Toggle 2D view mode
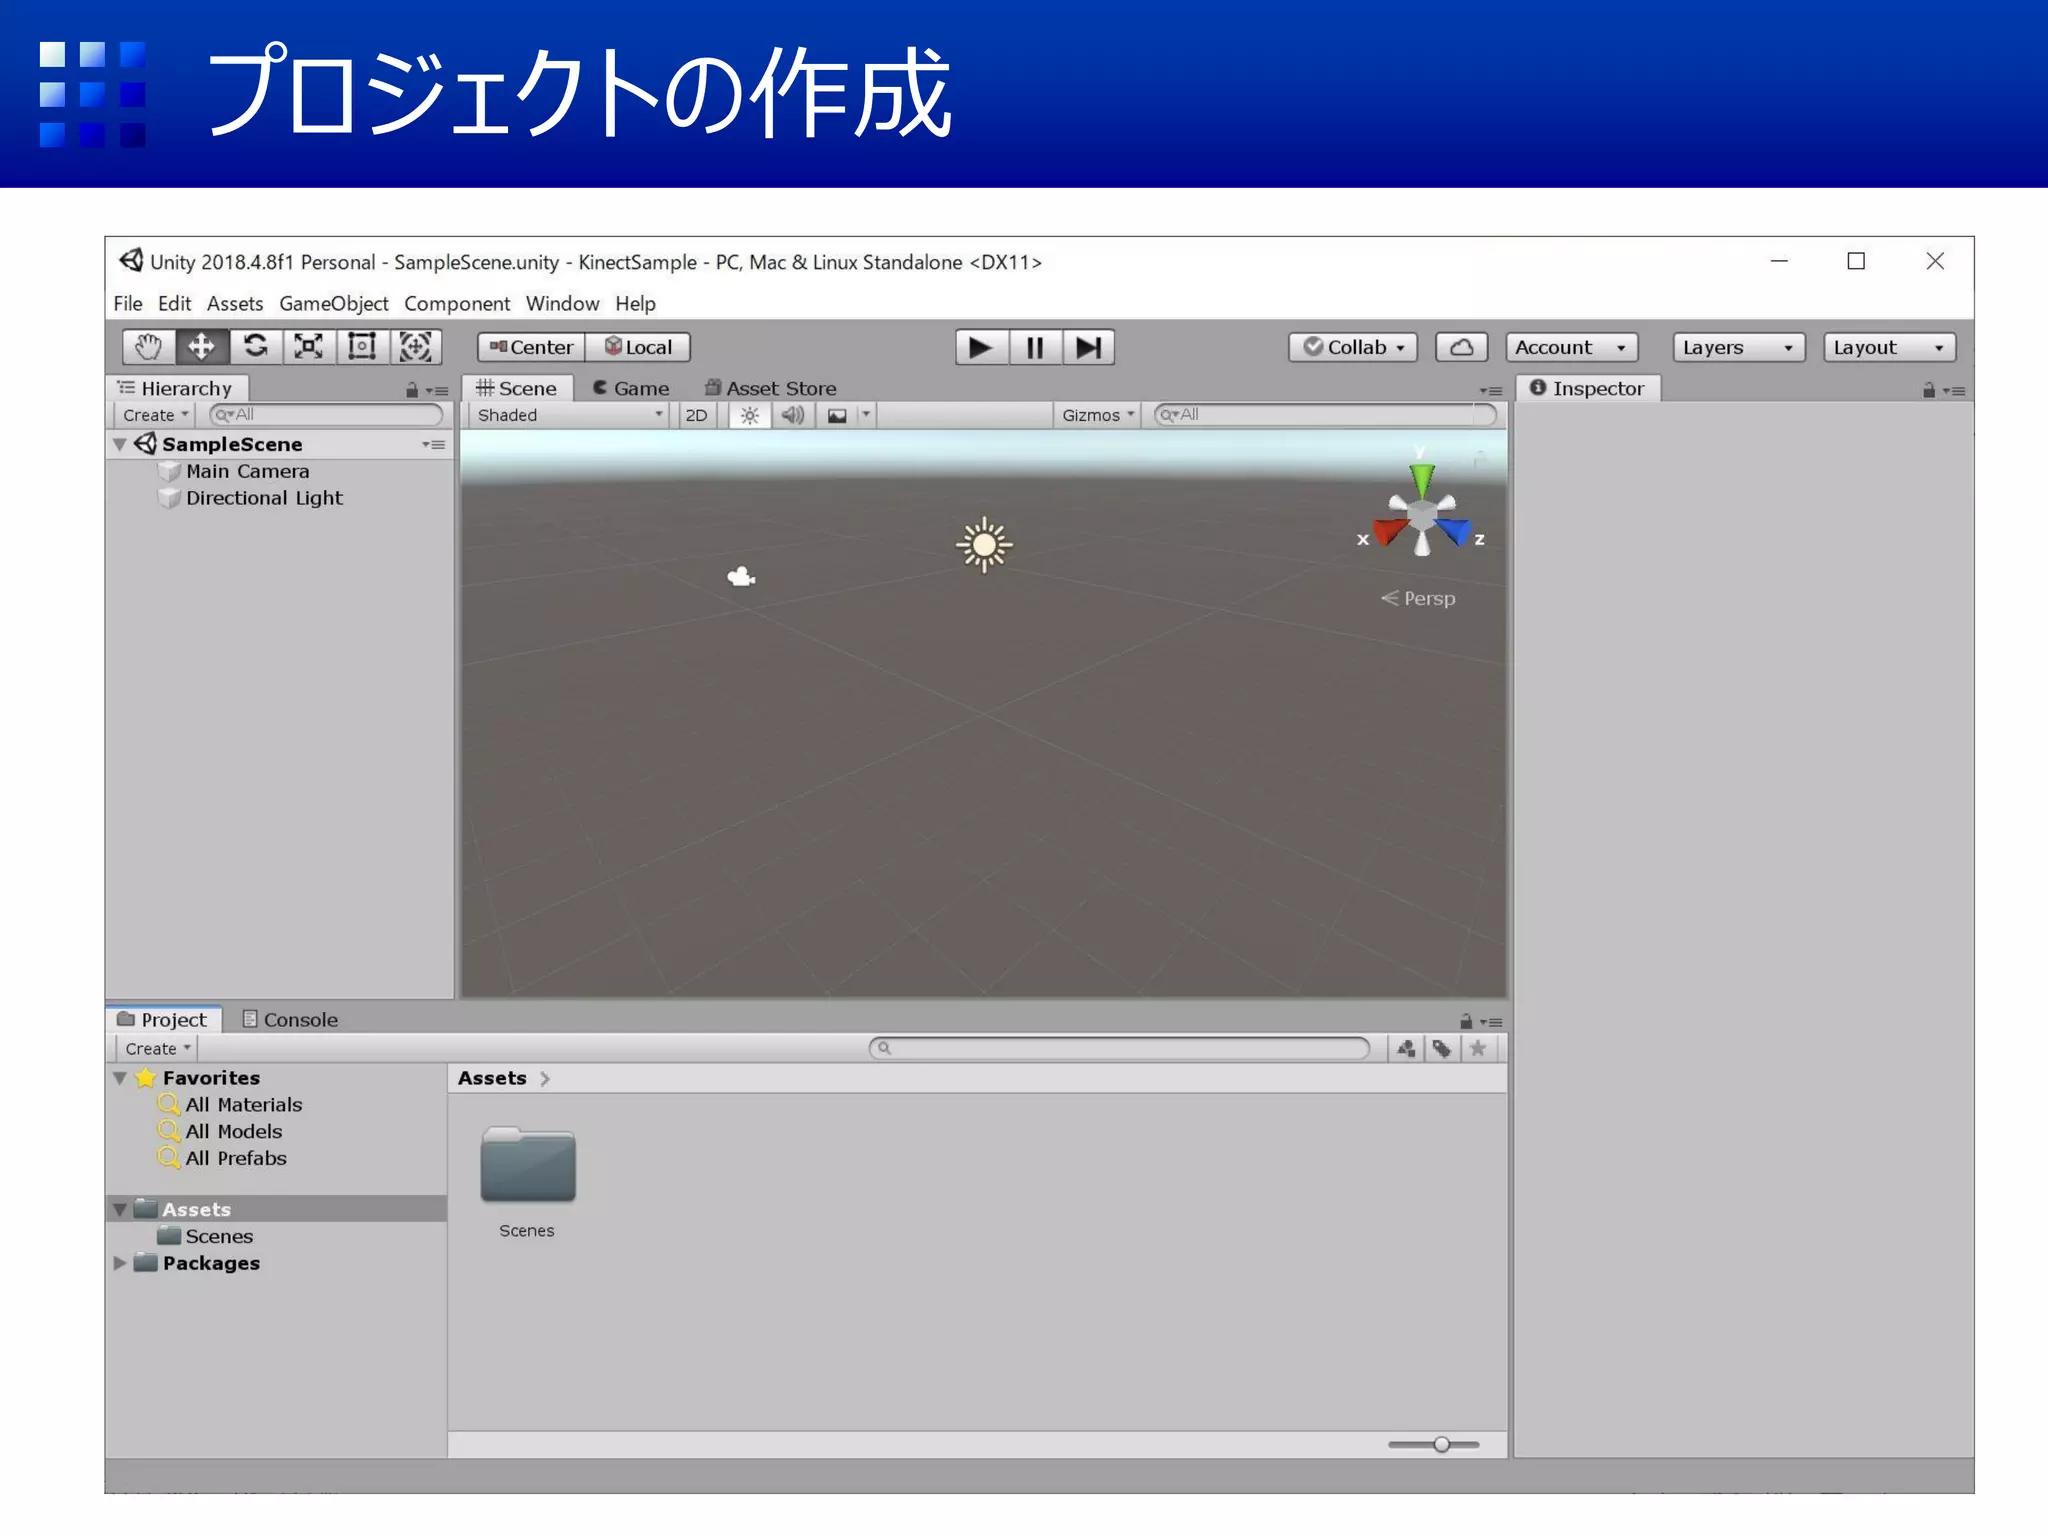Image resolution: width=2048 pixels, height=1536 pixels. tap(696, 415)
